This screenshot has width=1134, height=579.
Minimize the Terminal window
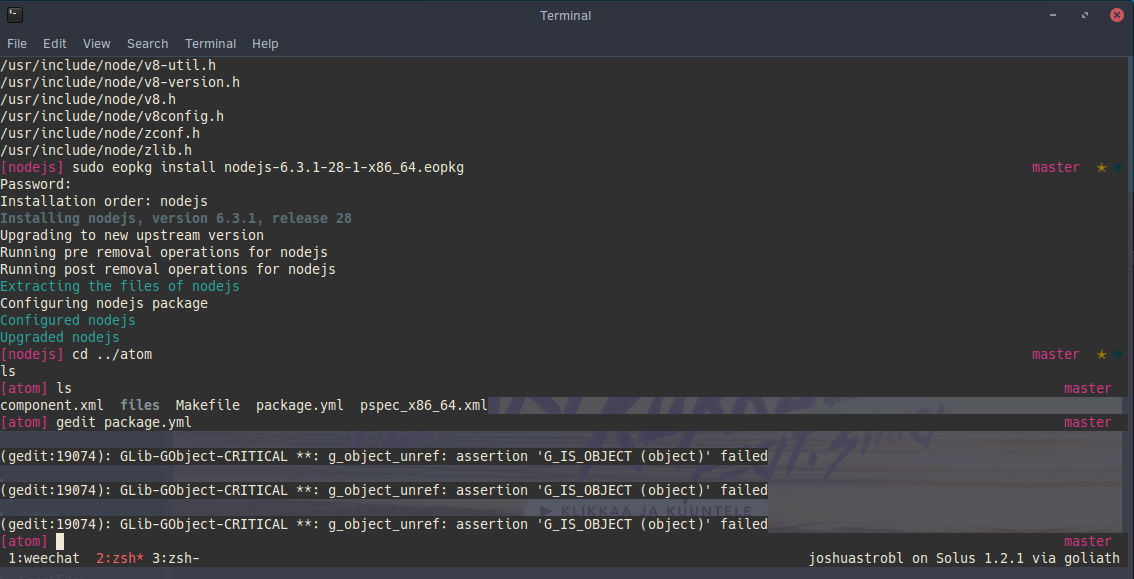(x=1053, y=15)
